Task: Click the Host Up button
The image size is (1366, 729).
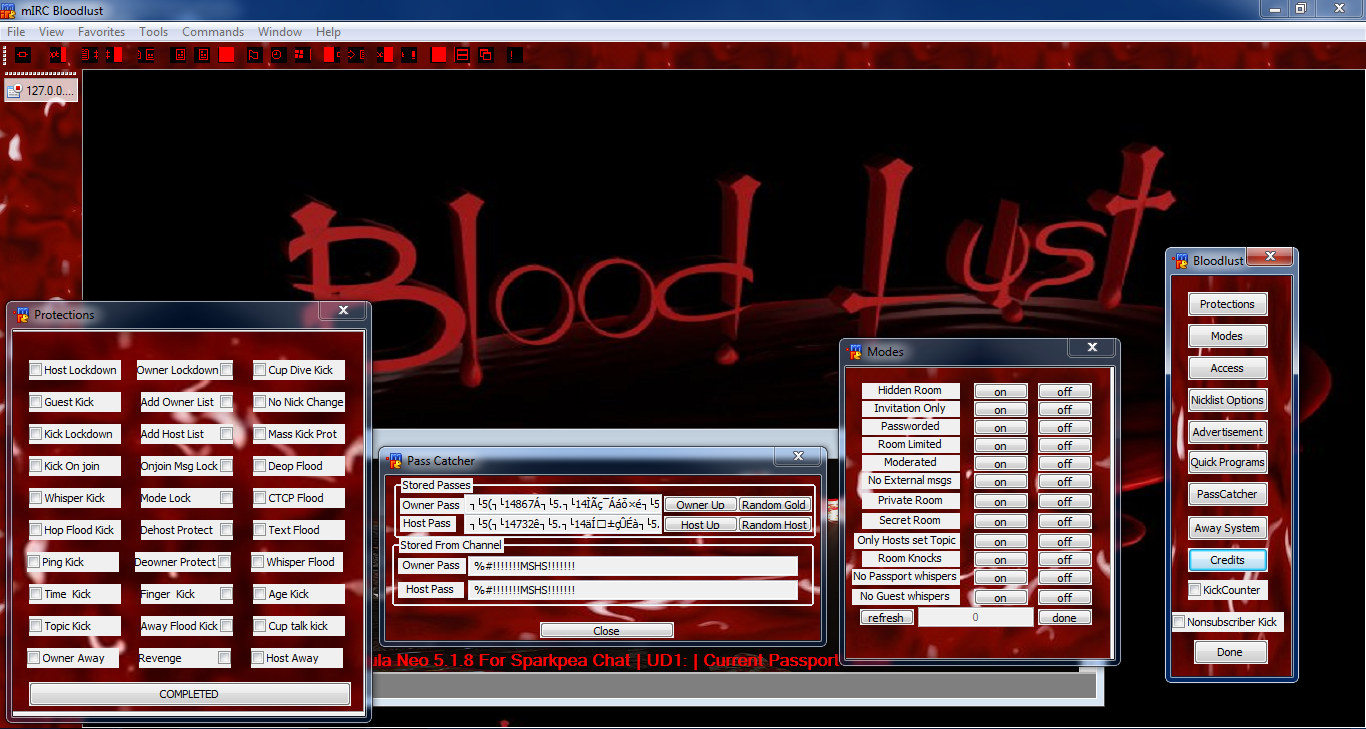Action: tap(701, 525)
